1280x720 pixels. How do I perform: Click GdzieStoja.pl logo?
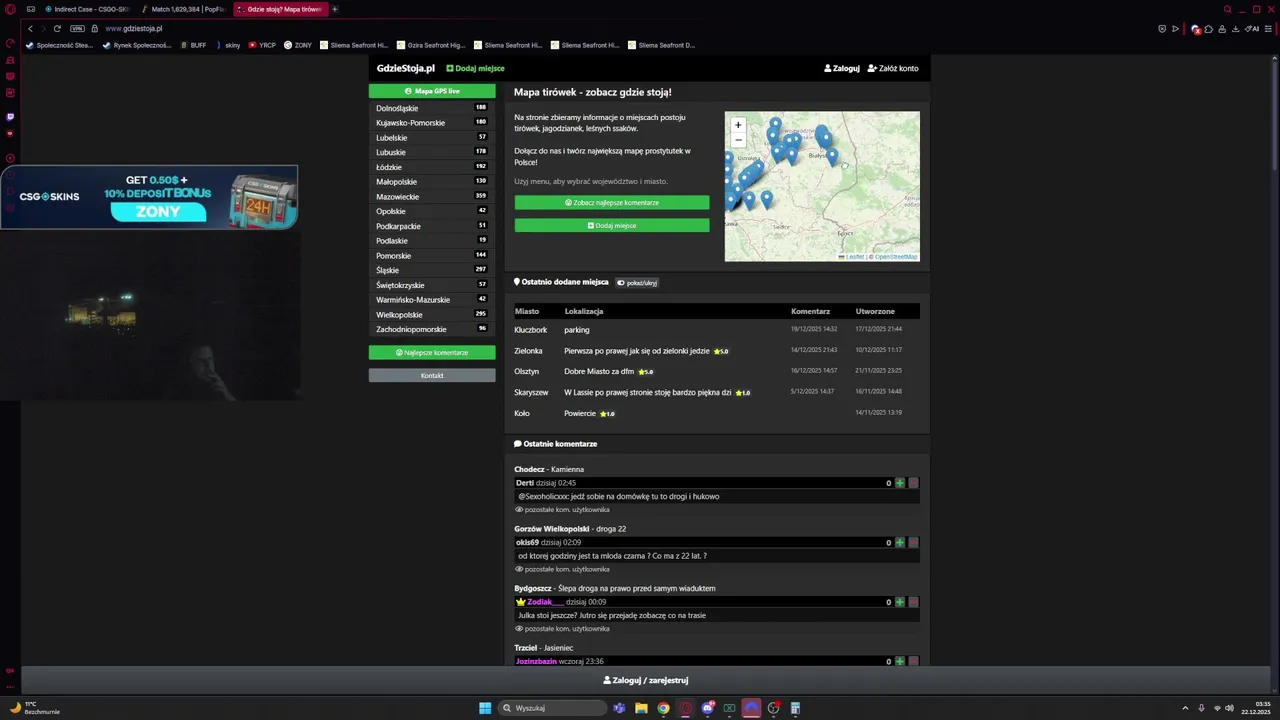406,69
